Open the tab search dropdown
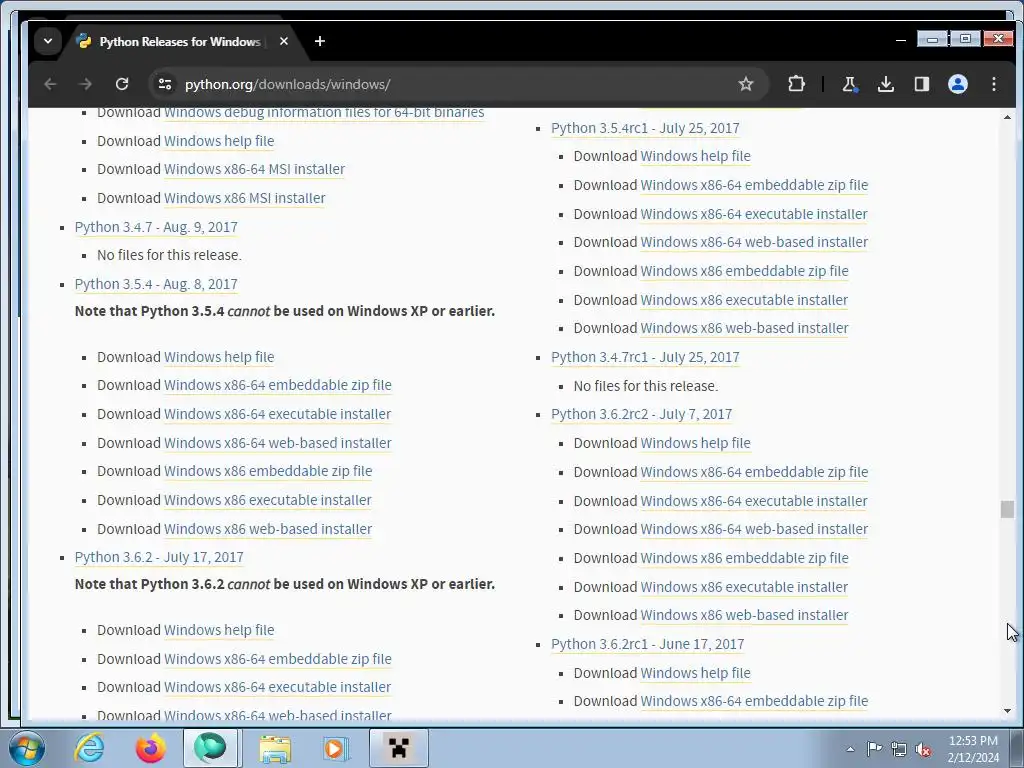Image resolution: width=1024 pixels, height=768 pixels. click(48, 41)
